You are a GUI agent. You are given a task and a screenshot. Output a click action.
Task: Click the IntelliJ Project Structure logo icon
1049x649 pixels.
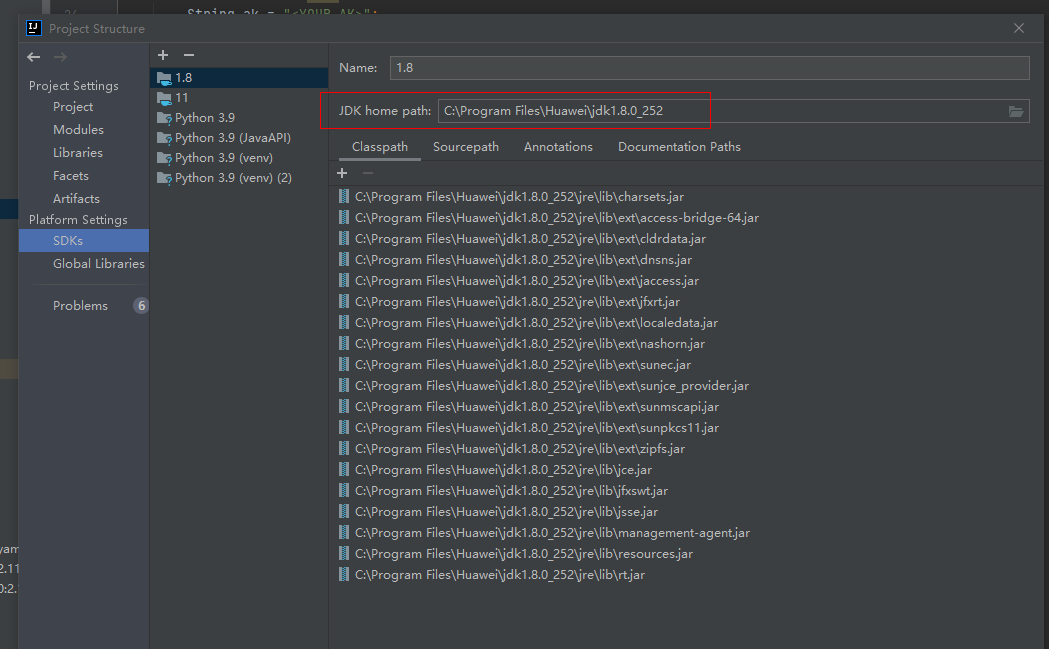pos(33,28)
